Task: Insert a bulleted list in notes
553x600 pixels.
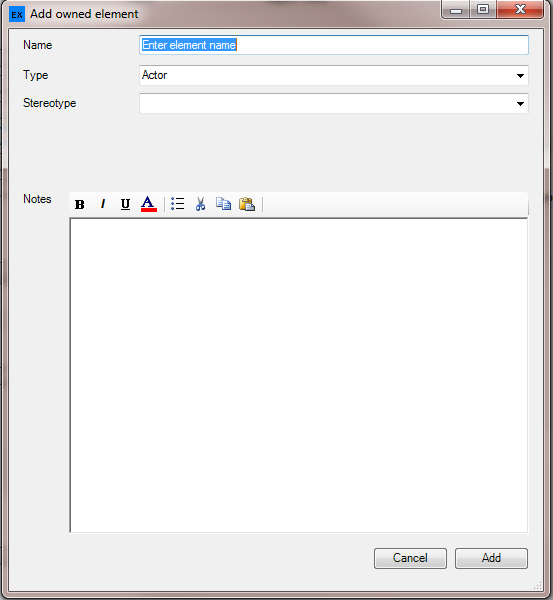Action: coord(178,204)
